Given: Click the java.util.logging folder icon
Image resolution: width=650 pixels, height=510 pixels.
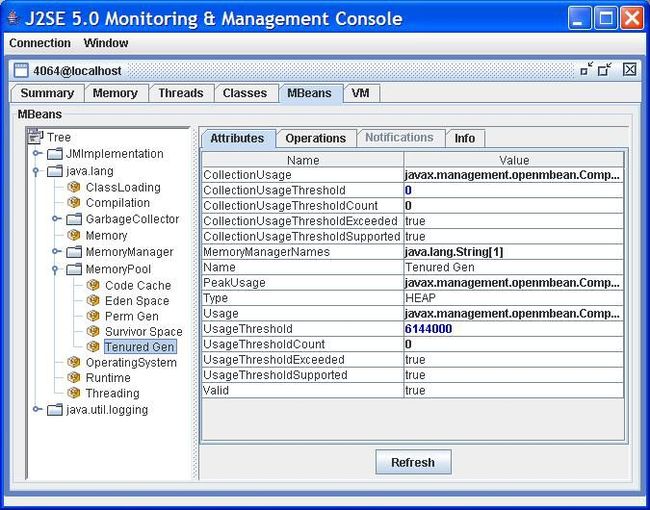Looking at the screenshot, I should pyautogui.click(x=55, y=410).
